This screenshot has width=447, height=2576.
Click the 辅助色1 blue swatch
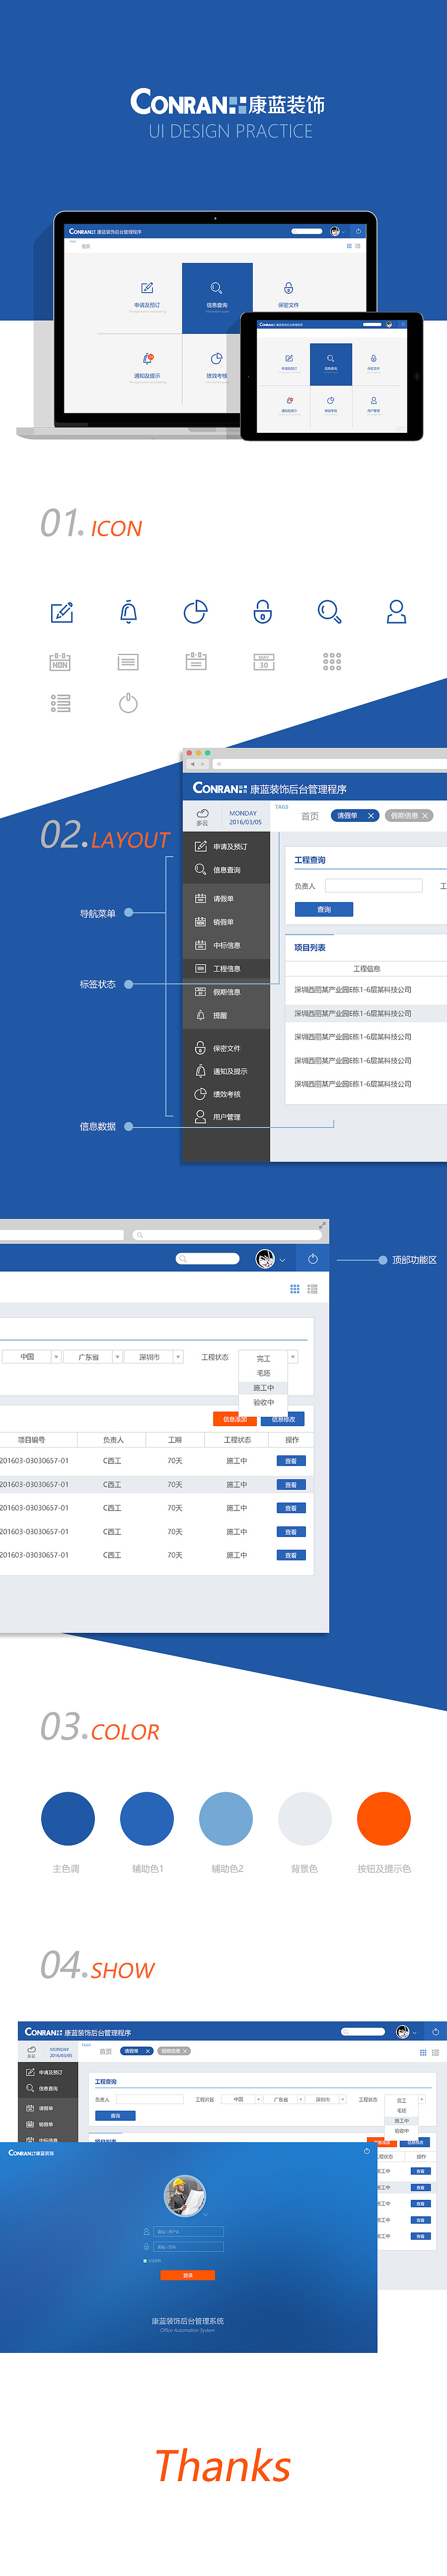pyautogui.click(x=147, y=1818)
